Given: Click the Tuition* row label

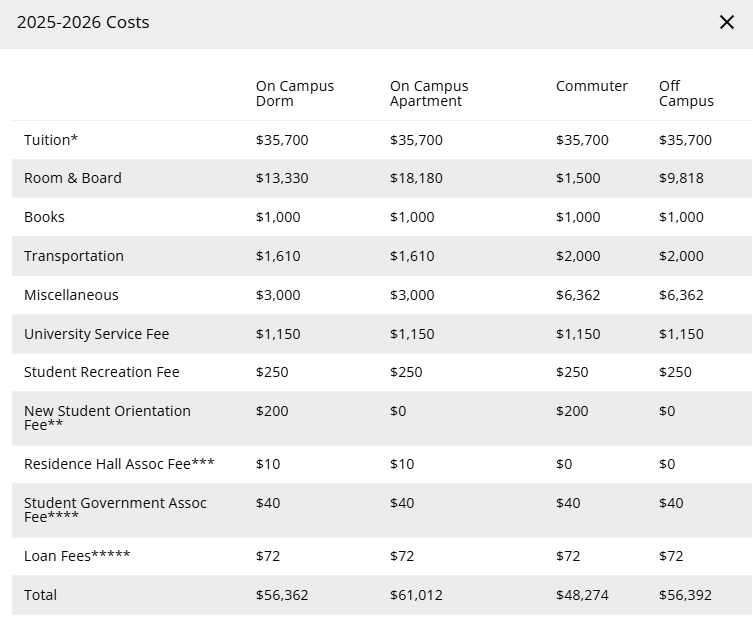Looking at the screenshot, I should pos(51,140).
